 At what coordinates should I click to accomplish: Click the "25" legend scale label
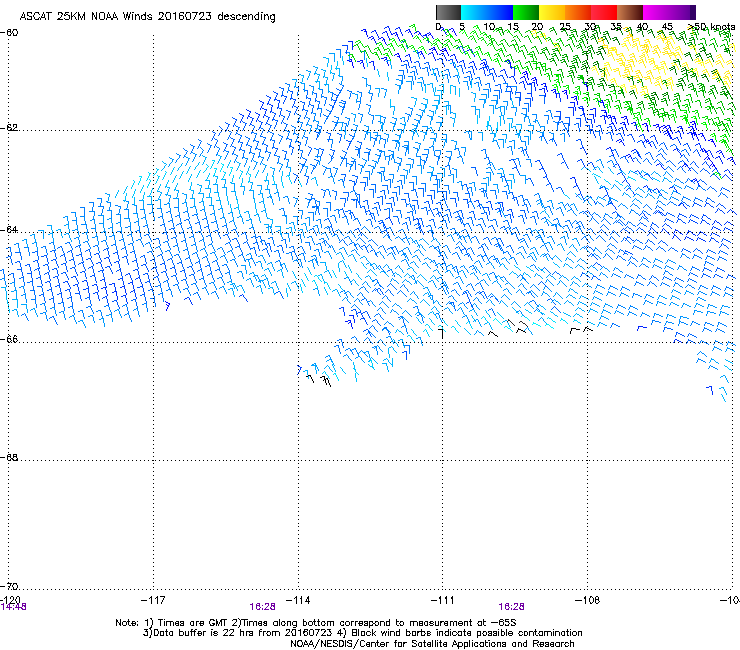565,26
